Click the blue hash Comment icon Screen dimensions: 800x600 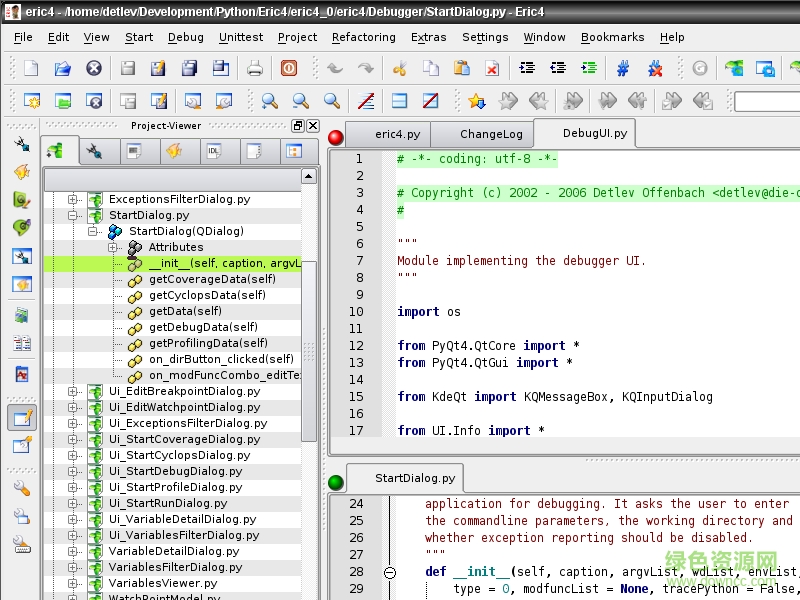[623, 69]
